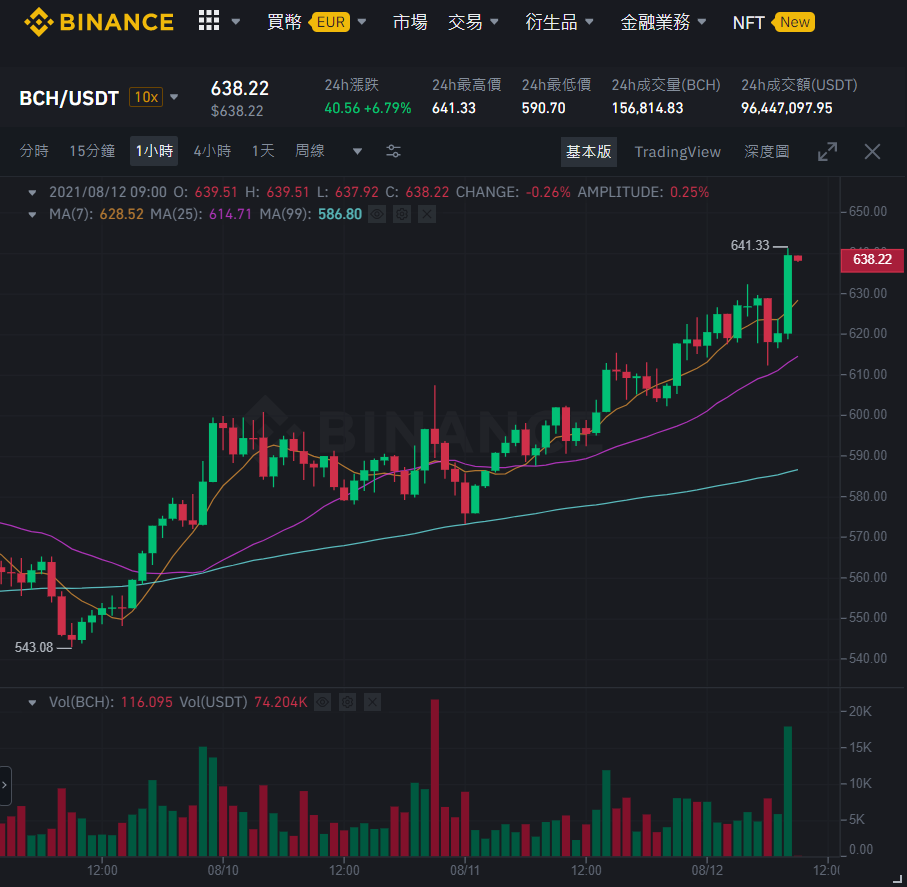Toggle MA indicator visibility eye

click(x=377, y=215)
